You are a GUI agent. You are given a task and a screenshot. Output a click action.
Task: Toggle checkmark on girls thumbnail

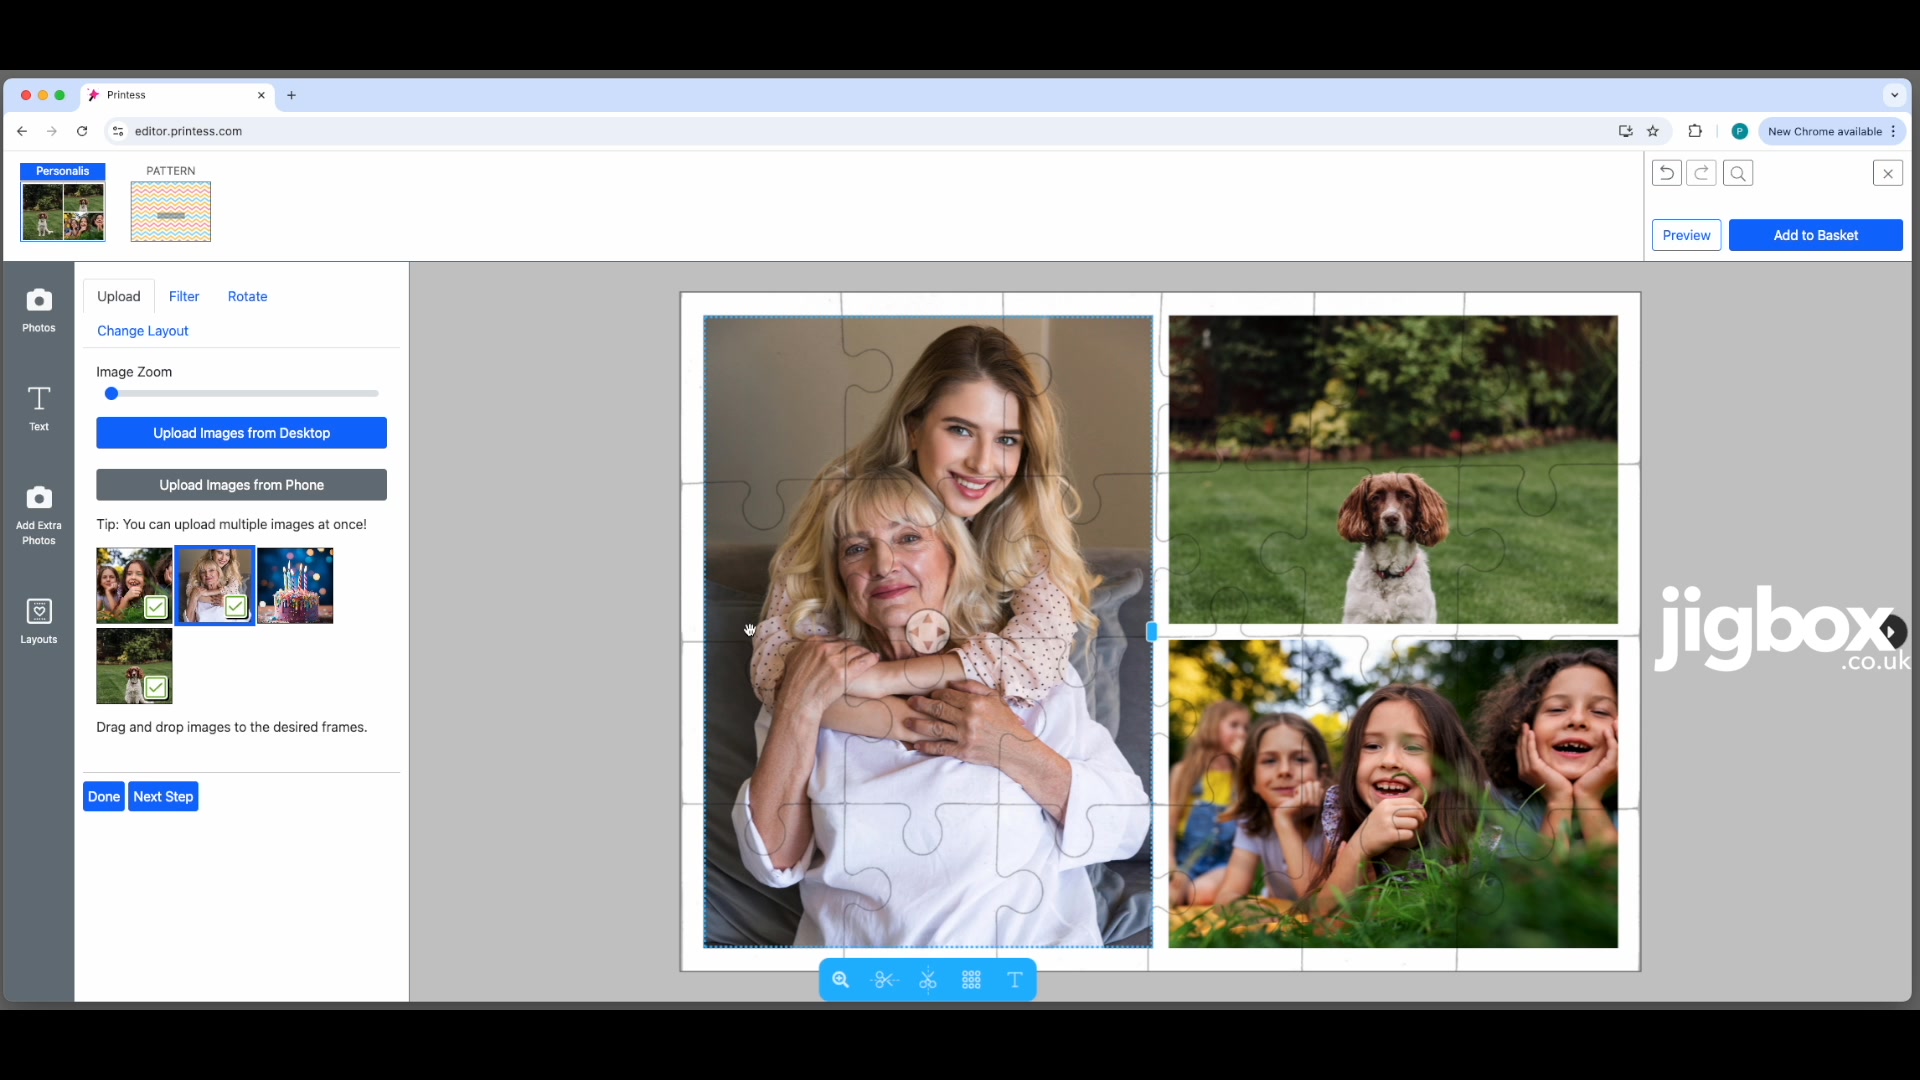(x=156, y=606)
